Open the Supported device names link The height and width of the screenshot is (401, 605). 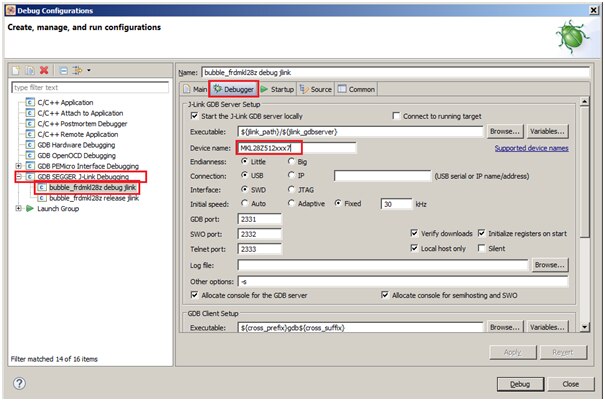point(531,148)
